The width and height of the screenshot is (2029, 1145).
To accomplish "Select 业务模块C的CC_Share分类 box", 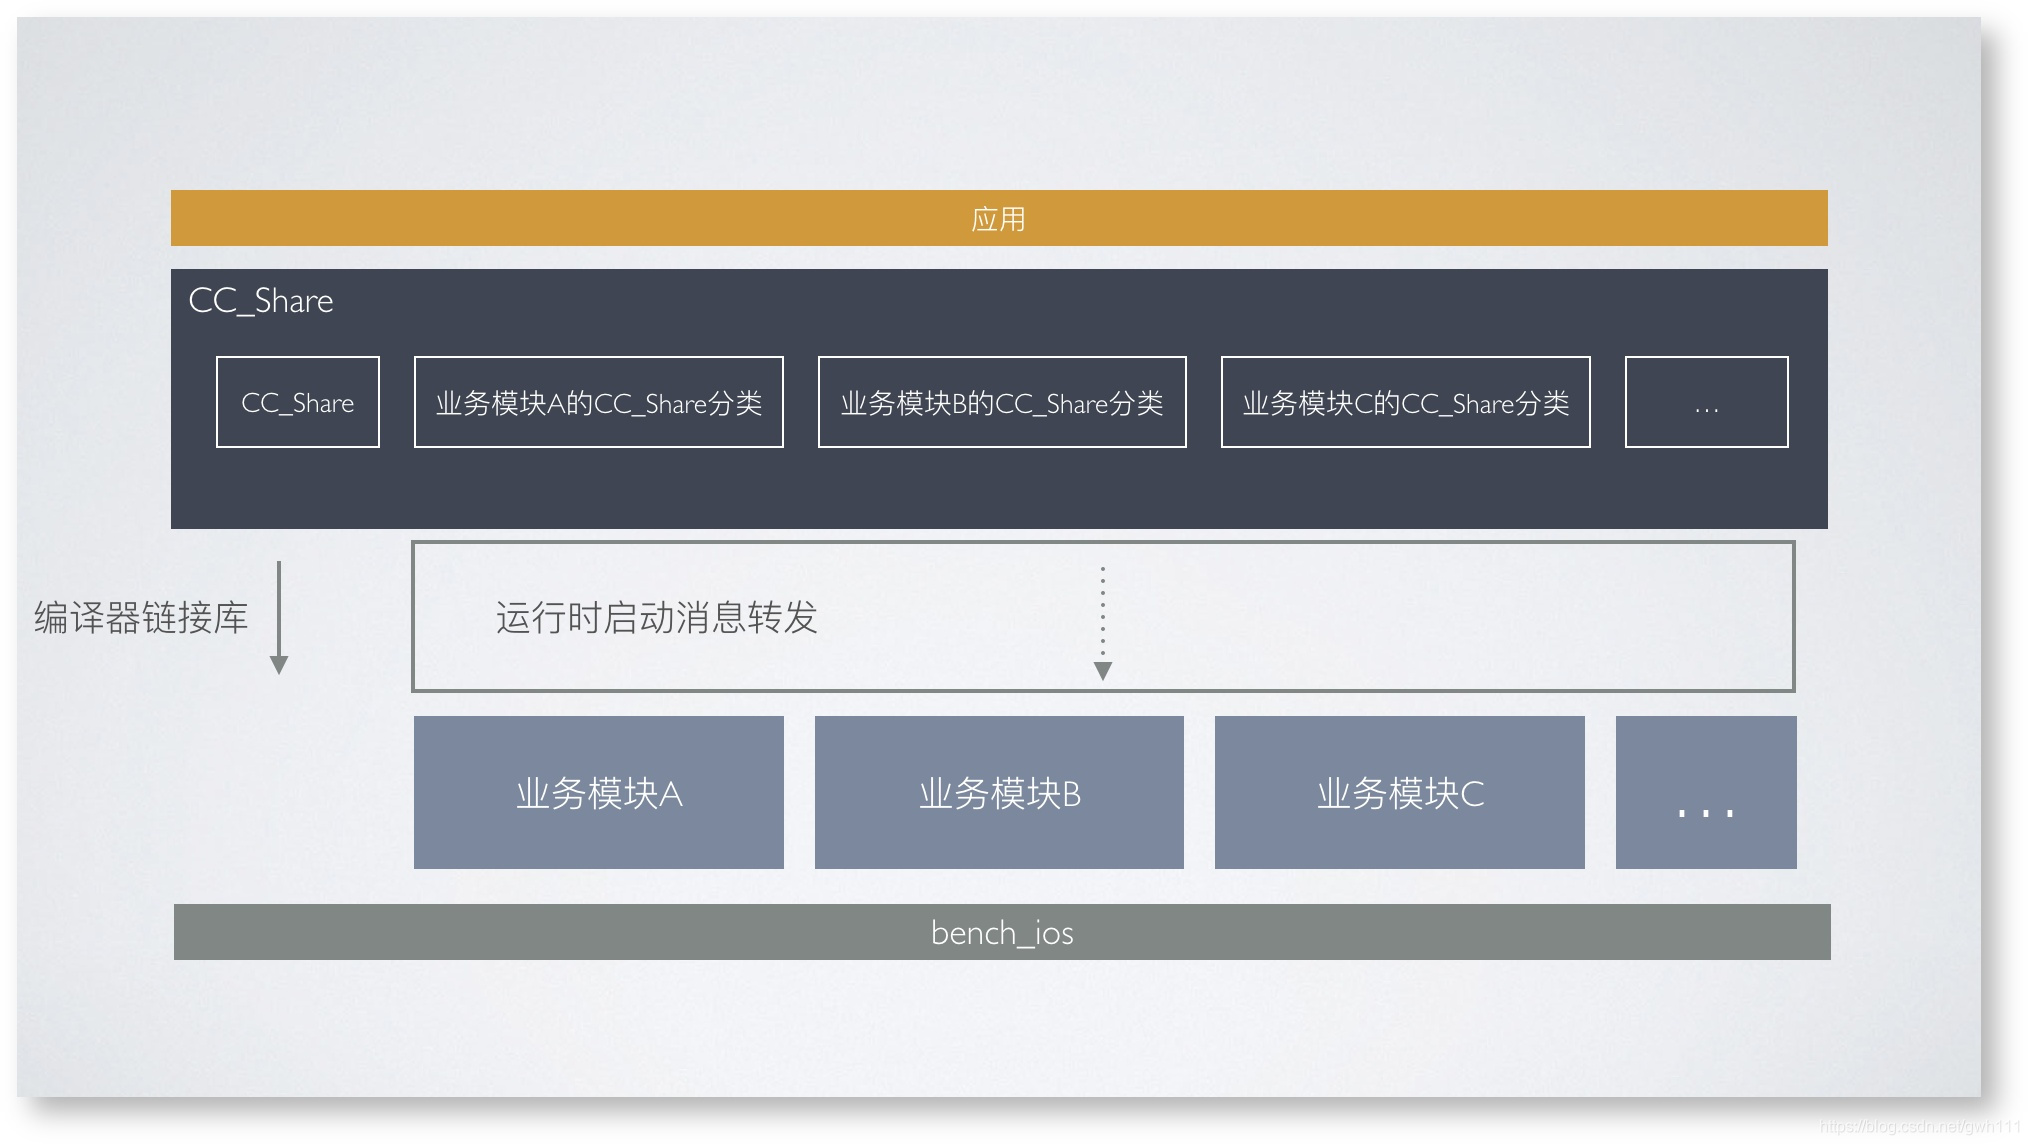I will pos(1405,402).
